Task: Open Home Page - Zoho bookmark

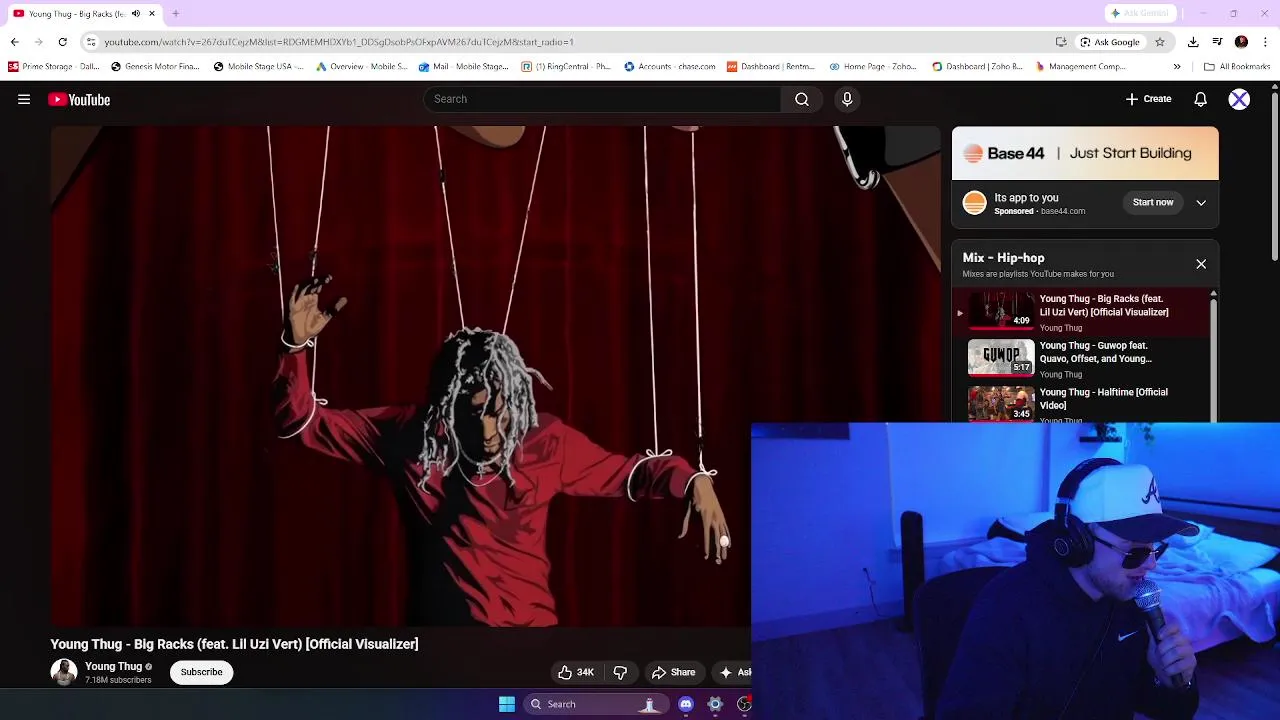Action: 873,67
